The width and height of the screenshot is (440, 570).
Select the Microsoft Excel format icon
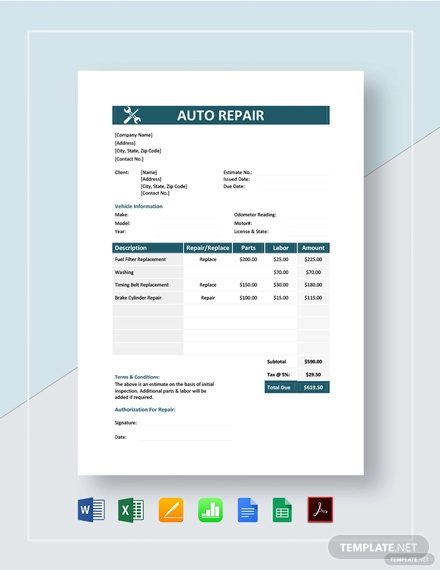(131, 510)
